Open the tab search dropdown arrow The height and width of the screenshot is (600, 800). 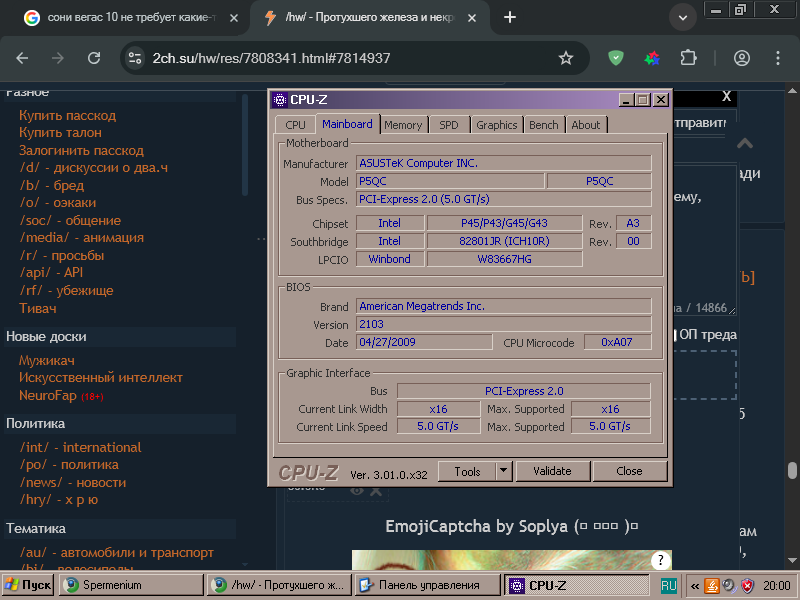(x=683, y=17)
